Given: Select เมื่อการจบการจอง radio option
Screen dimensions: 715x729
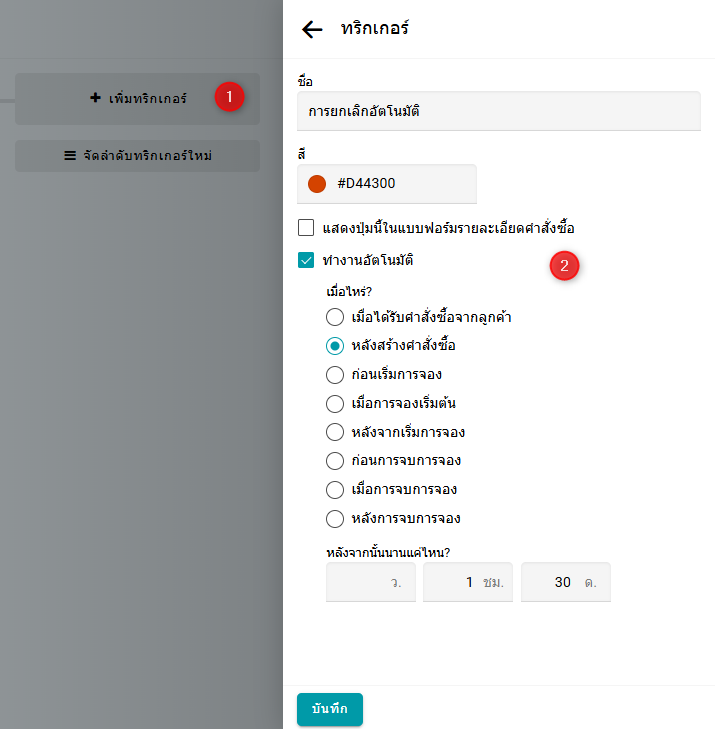Looking at the screenshot, I should (335, 490).
